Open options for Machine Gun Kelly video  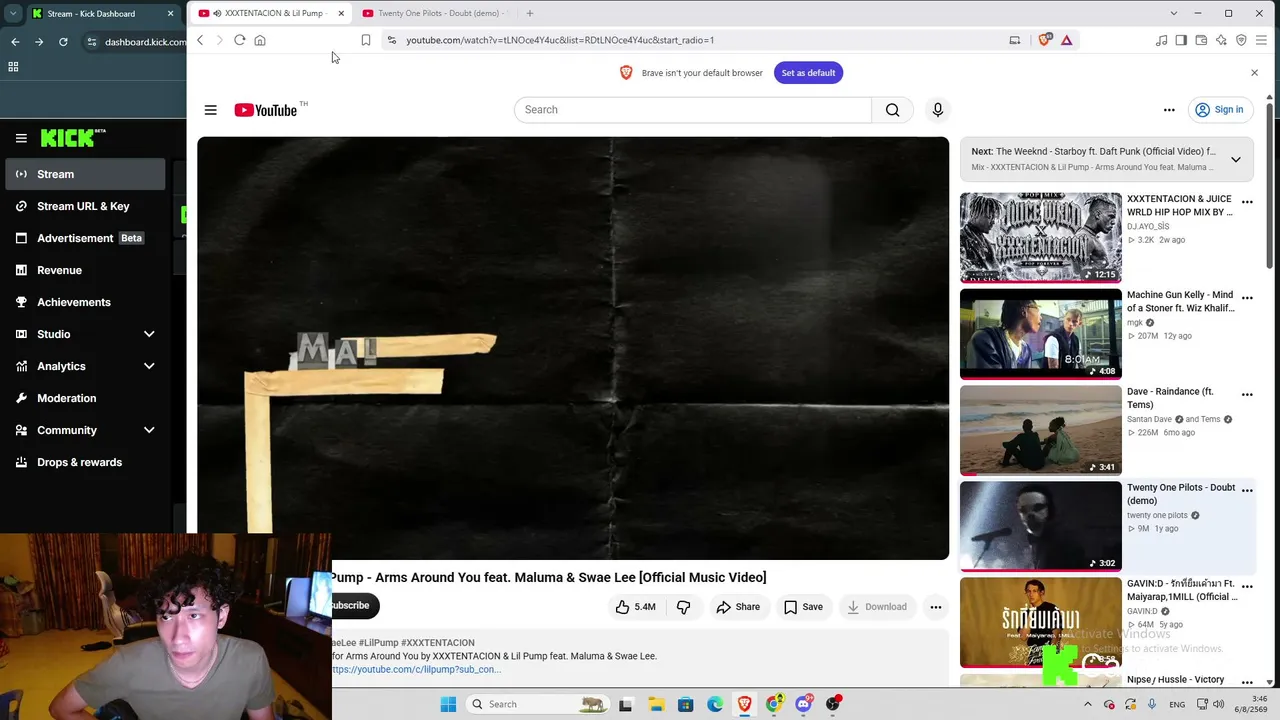1247,298
